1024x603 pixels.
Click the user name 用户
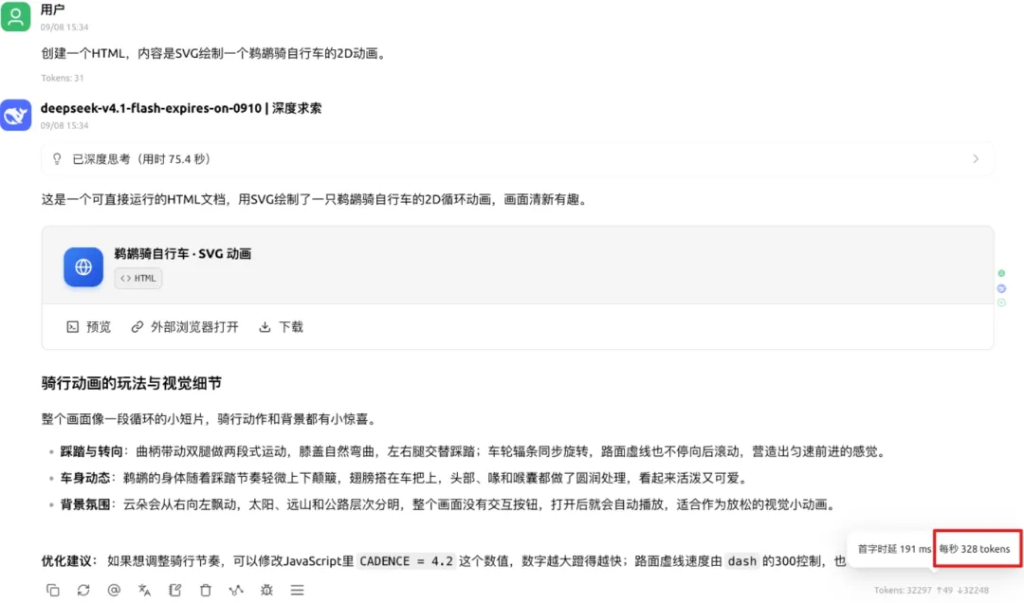tap(52, 10)
